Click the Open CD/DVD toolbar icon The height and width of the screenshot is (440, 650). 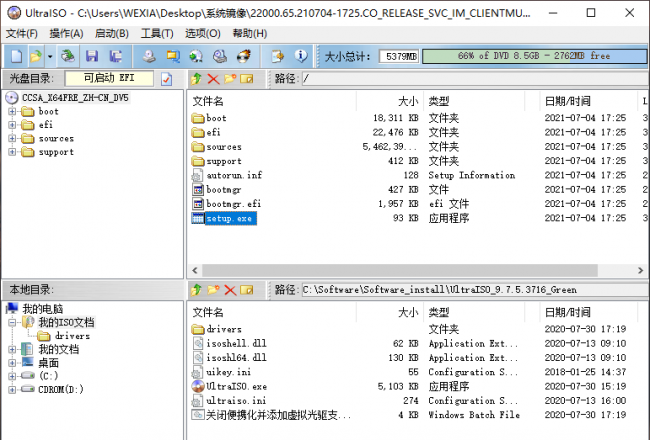pyautogui.click(x=68, y=56)
